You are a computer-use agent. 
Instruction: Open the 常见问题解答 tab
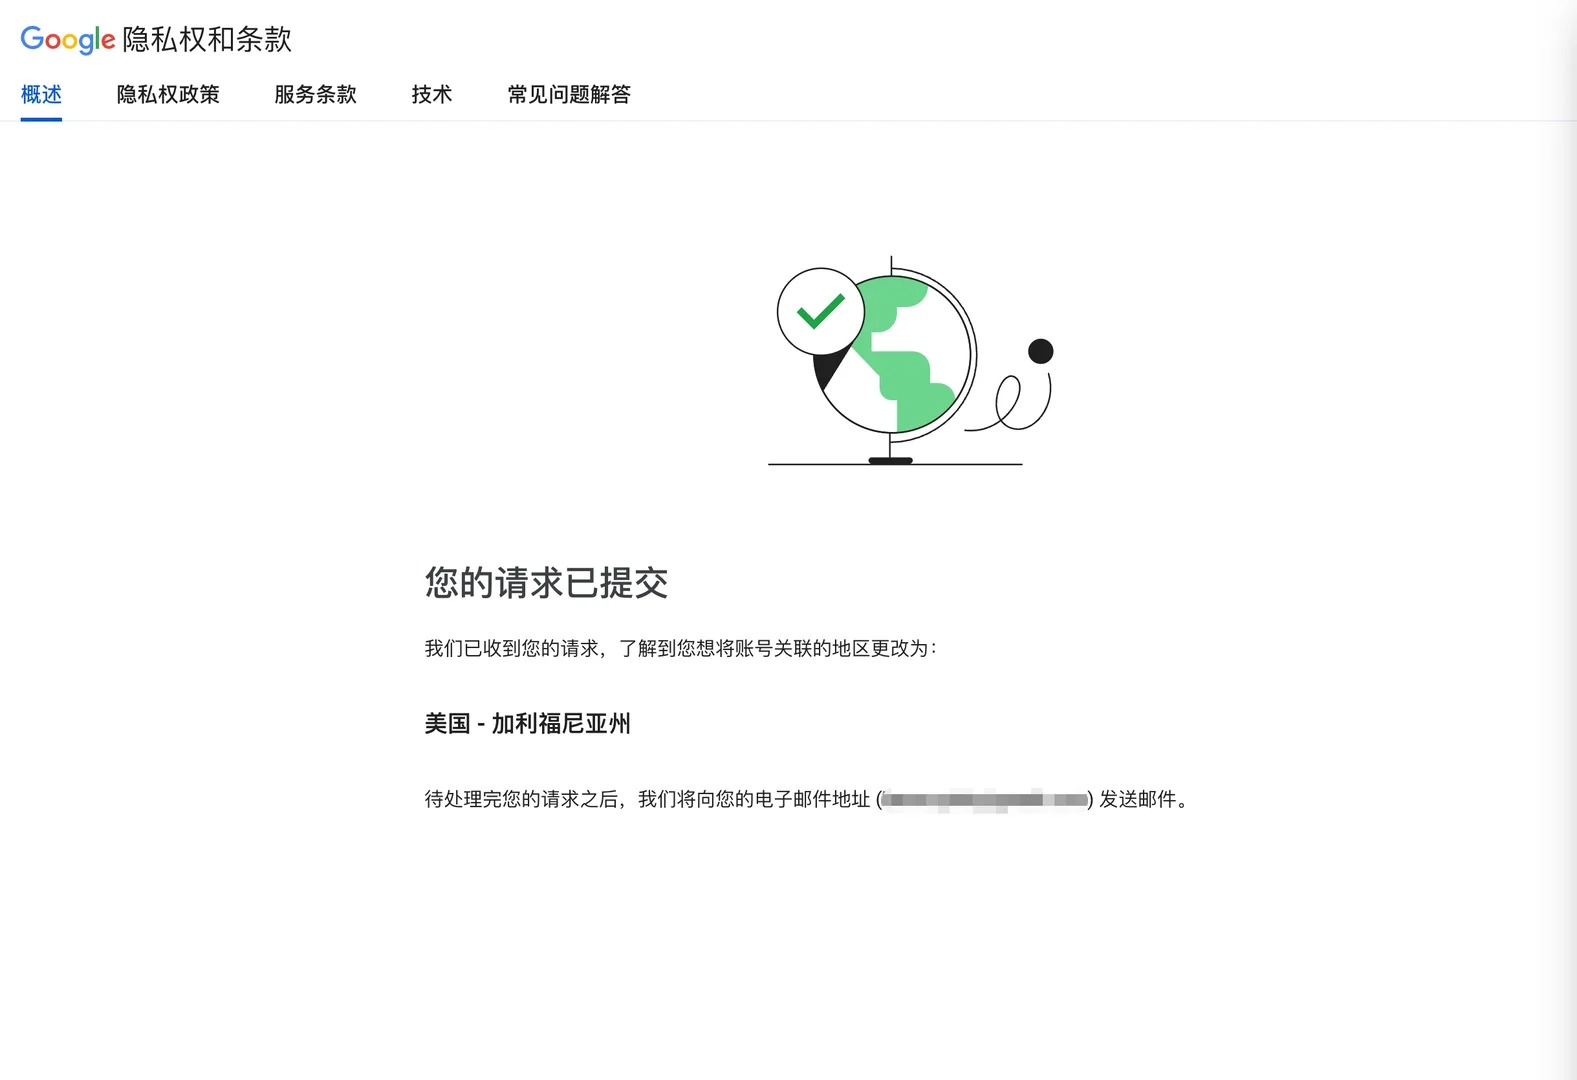coord(569,94)
